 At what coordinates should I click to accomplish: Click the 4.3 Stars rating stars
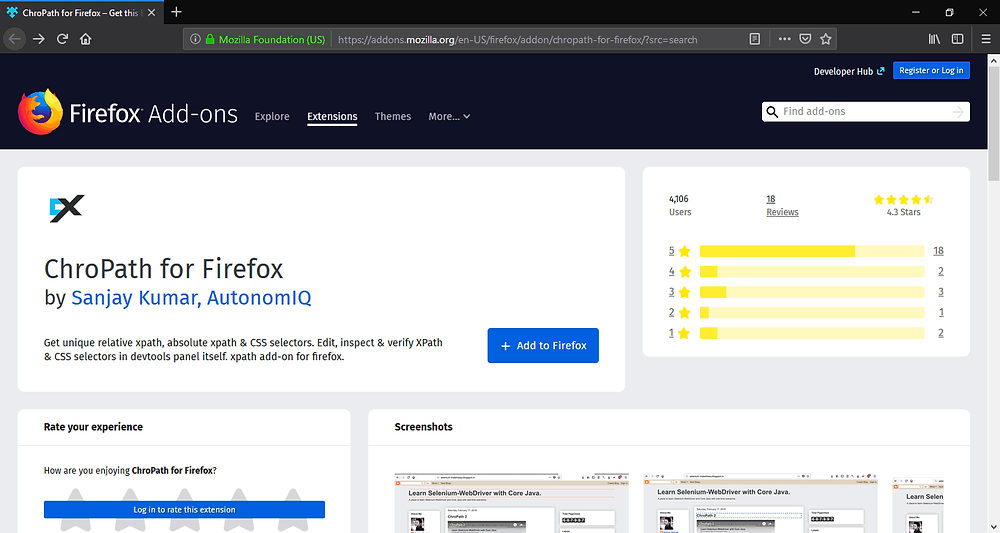[x=904, y=200]
